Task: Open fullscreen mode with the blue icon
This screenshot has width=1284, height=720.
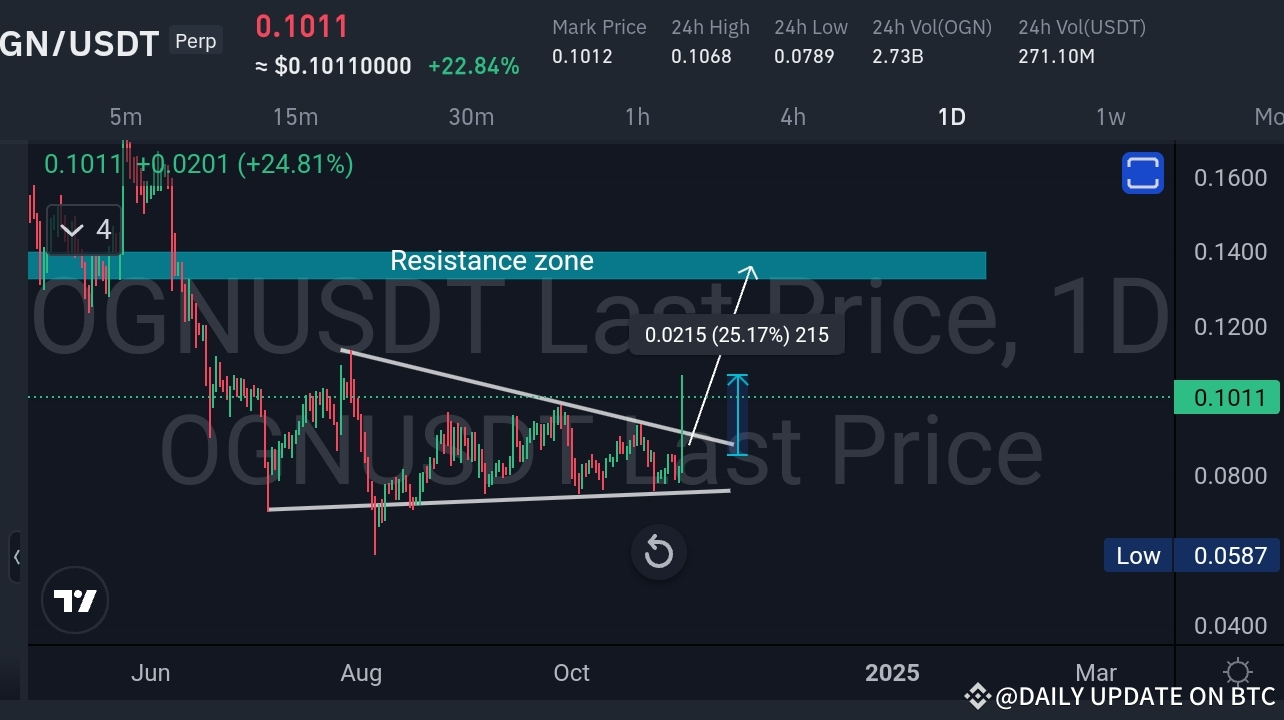Action: (1142, 172)
